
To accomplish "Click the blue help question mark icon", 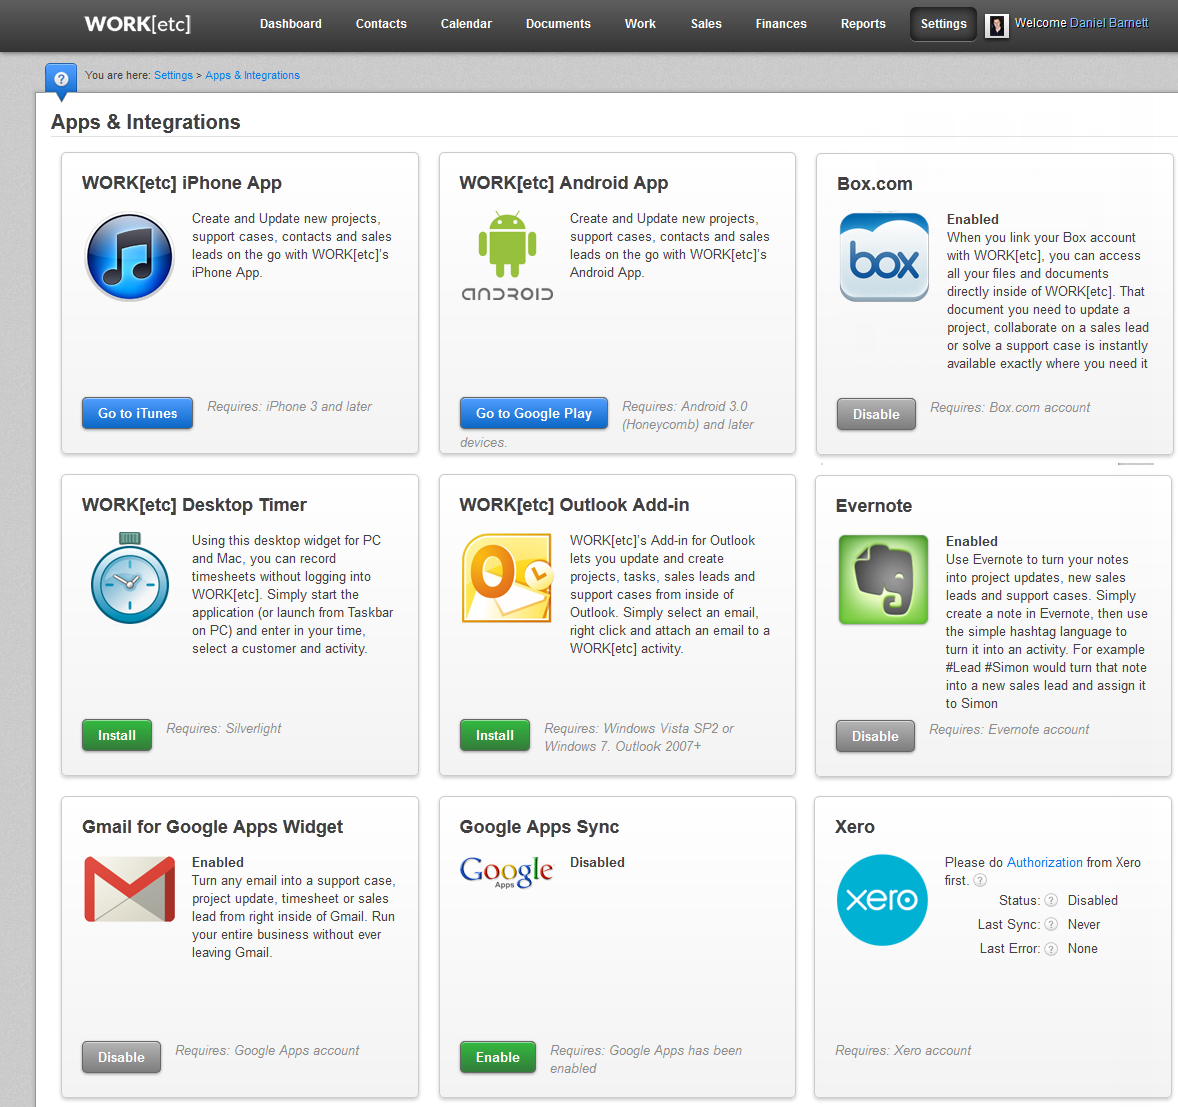I will coord(61,78).
